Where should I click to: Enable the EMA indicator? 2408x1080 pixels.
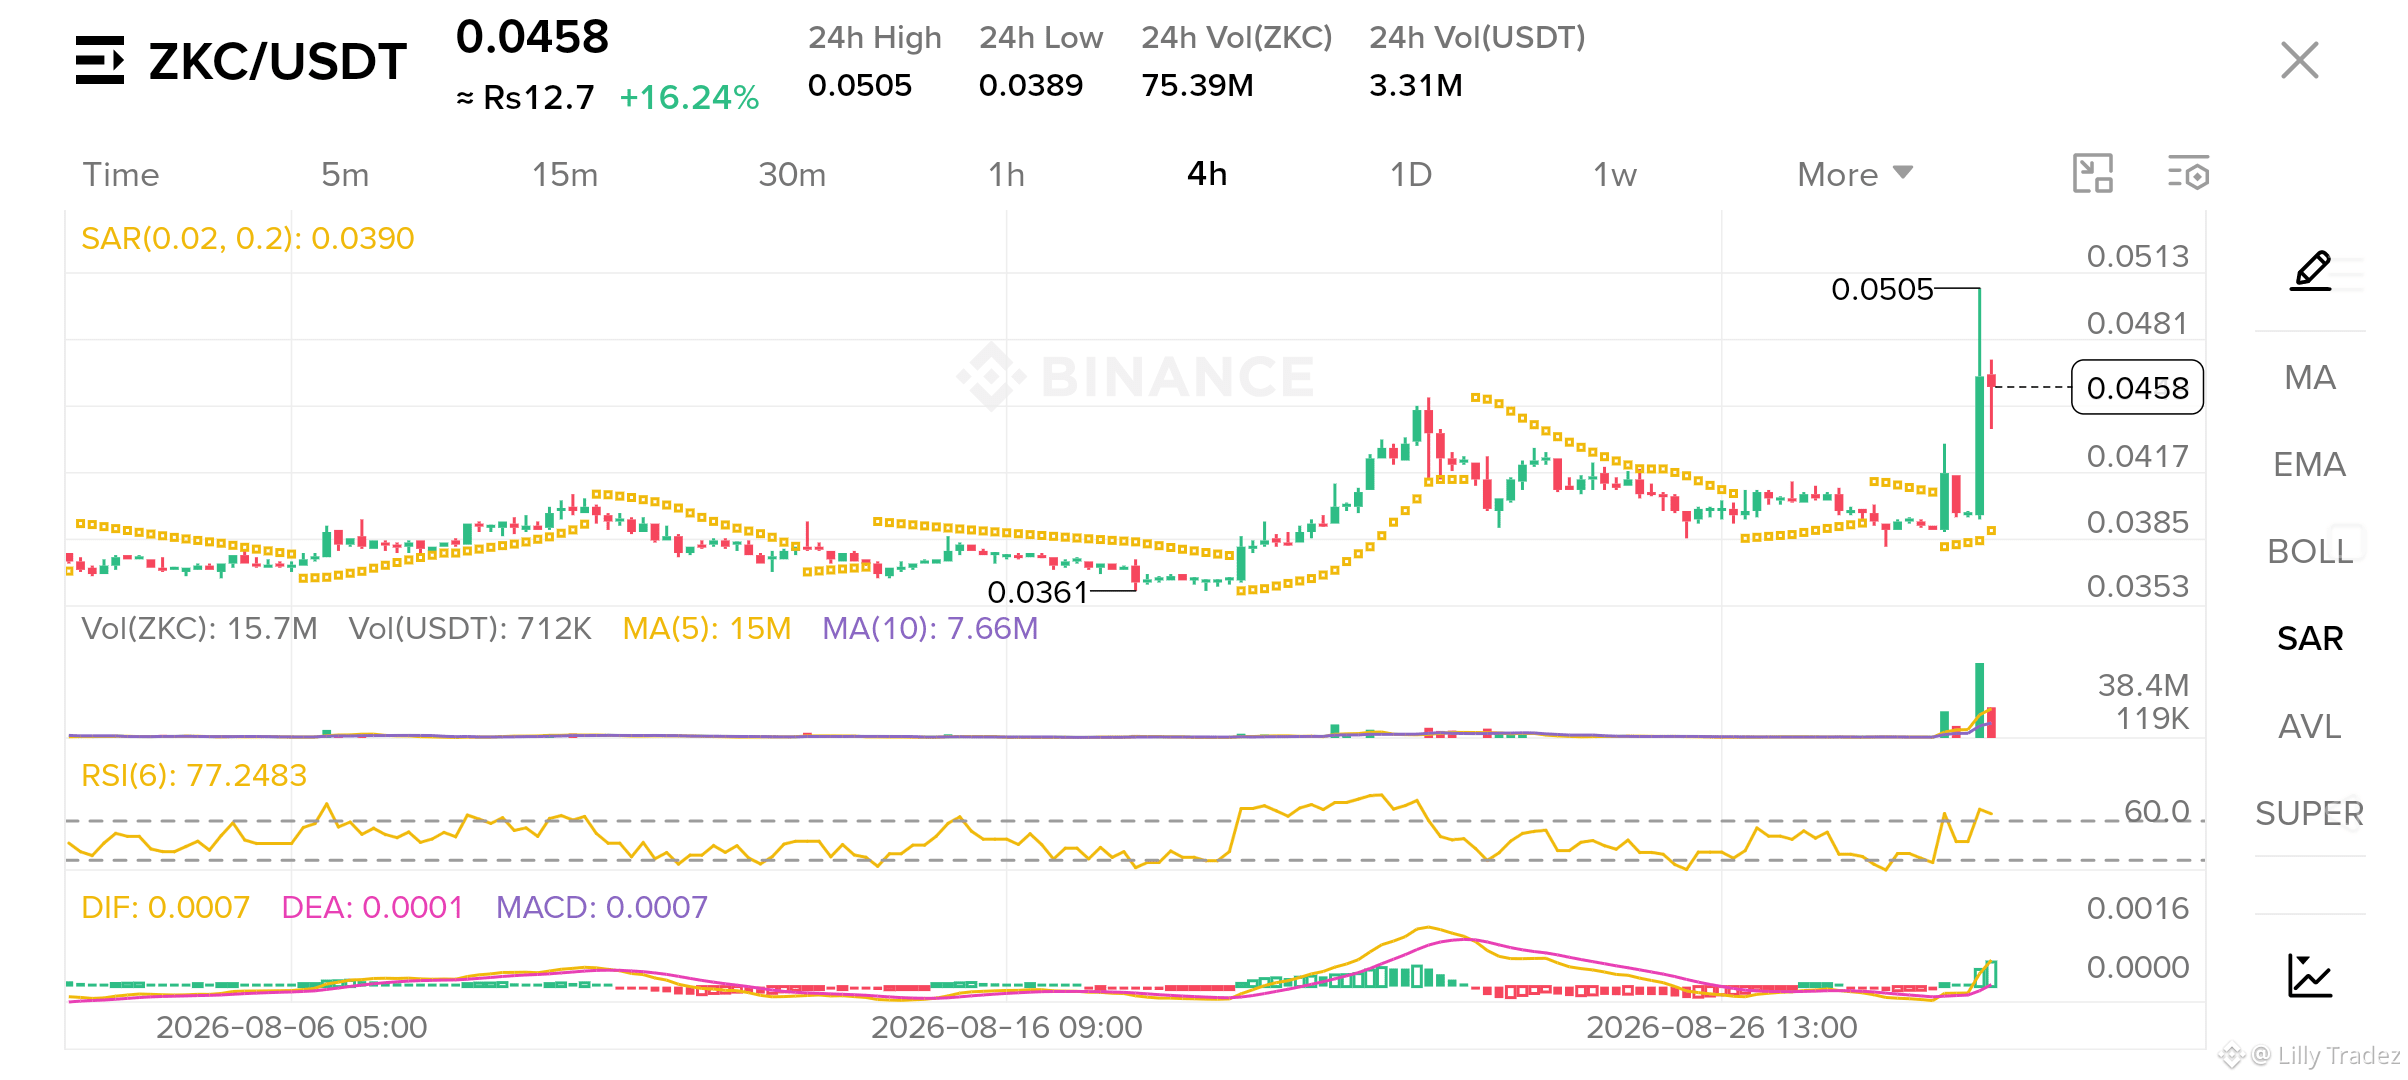pos(2310,464)
